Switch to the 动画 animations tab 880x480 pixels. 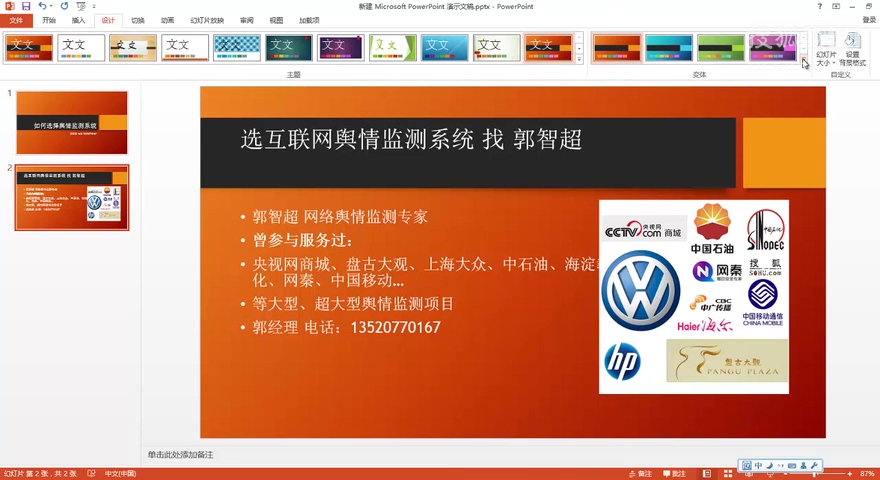[167, 21]
